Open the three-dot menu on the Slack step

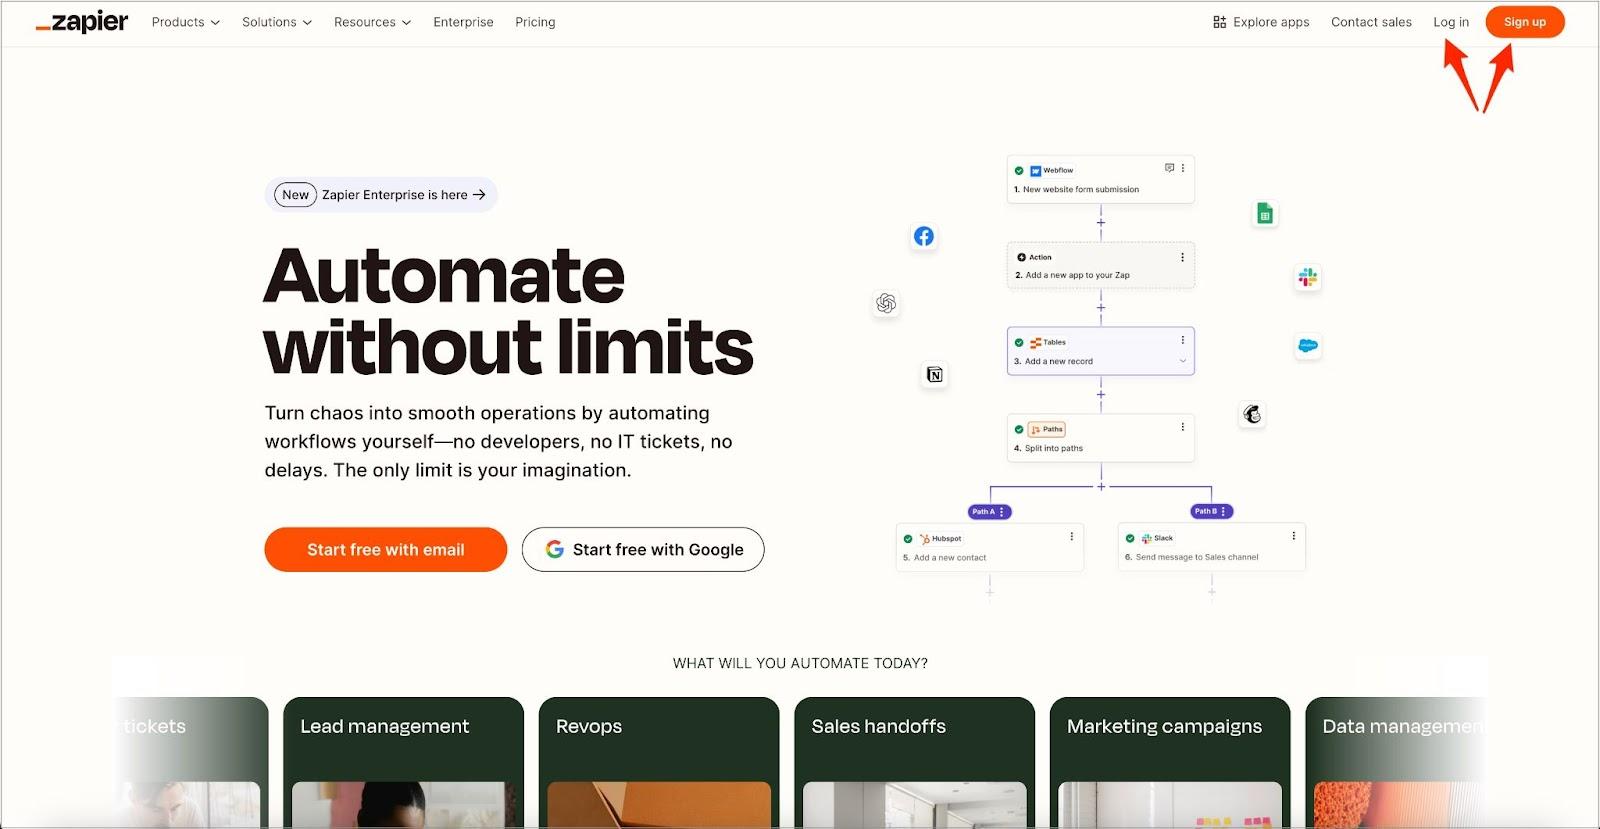point(1294,536)
